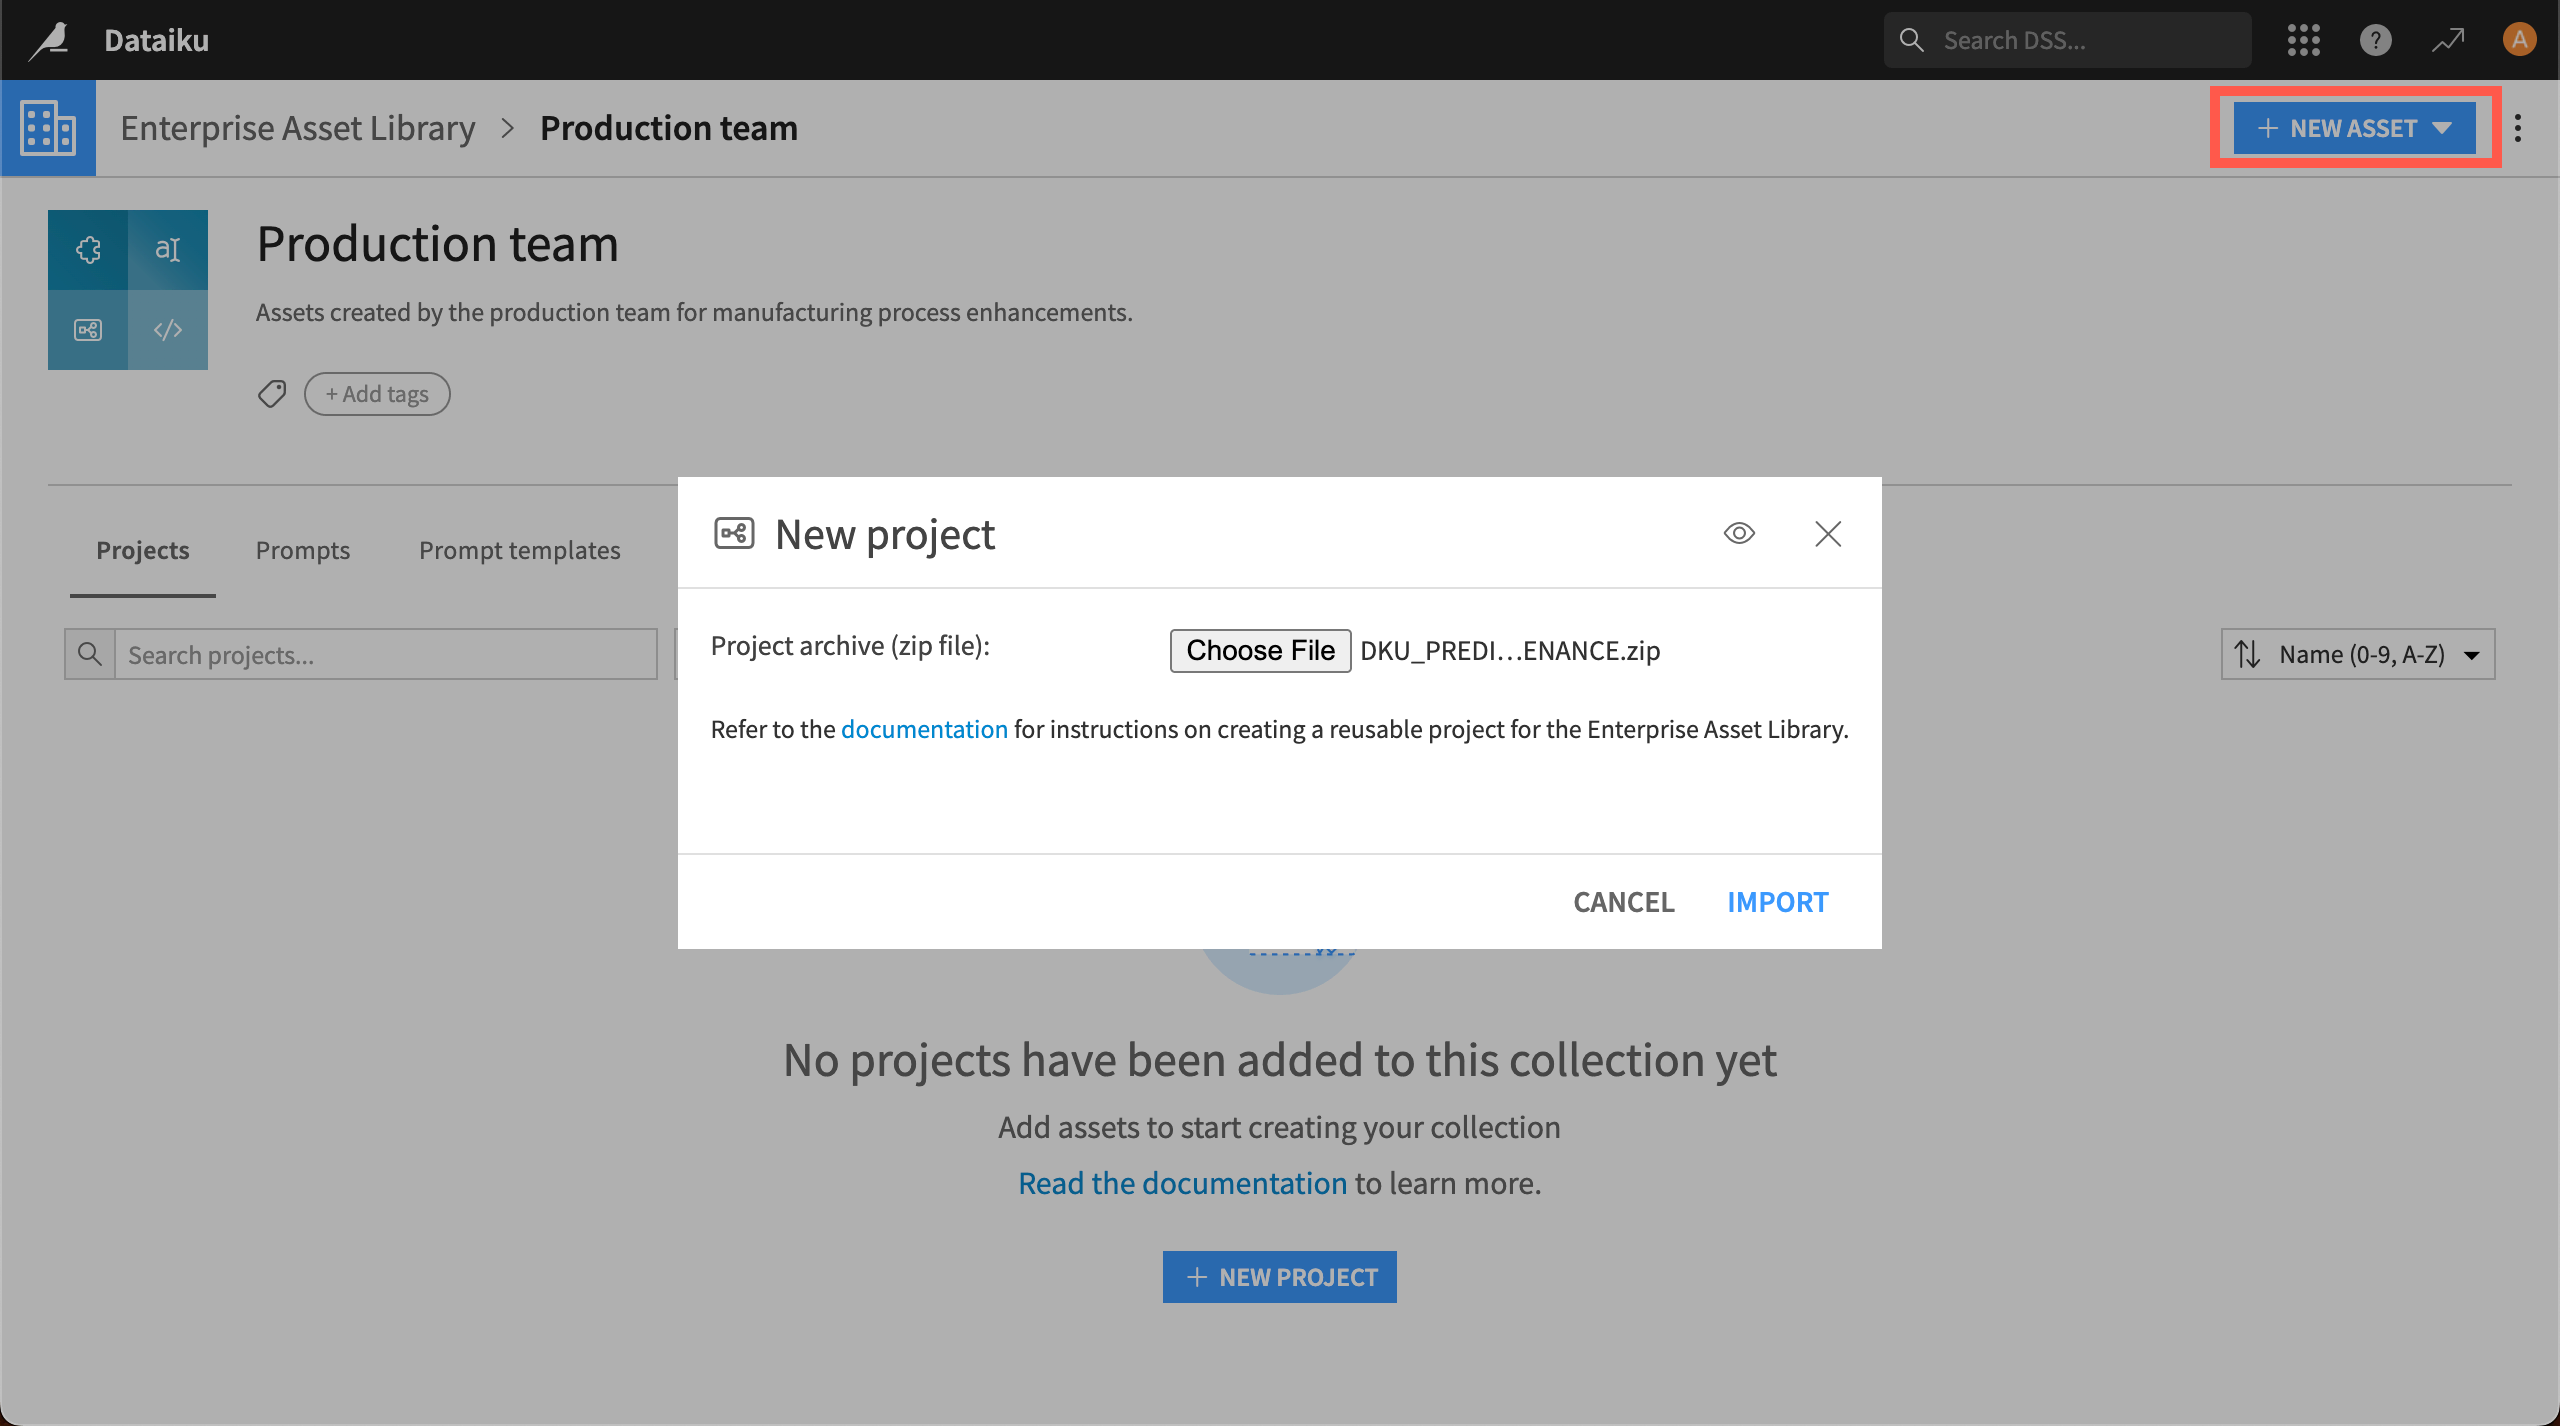Toggle the preview eye in New project dialog
The height and width of the screenshot is (1426, 2560).
tap(1739, 533)
